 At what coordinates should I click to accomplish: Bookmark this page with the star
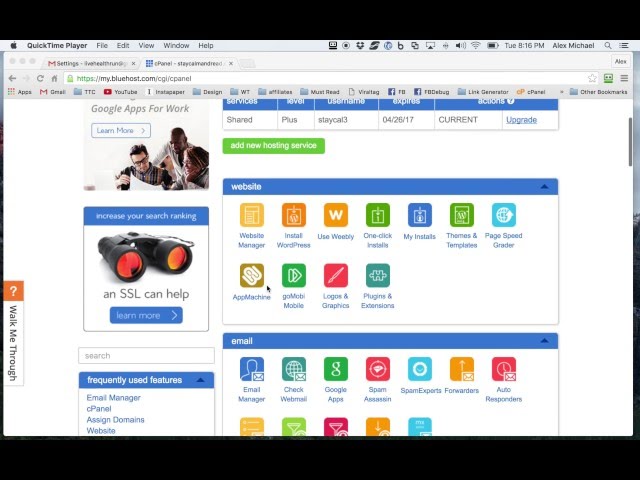click(x=592, y=78)
